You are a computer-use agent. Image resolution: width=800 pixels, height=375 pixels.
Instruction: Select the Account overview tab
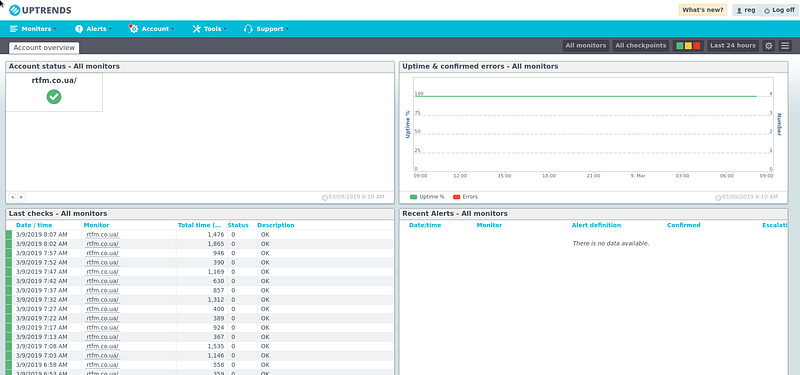[x=44, y=47]
